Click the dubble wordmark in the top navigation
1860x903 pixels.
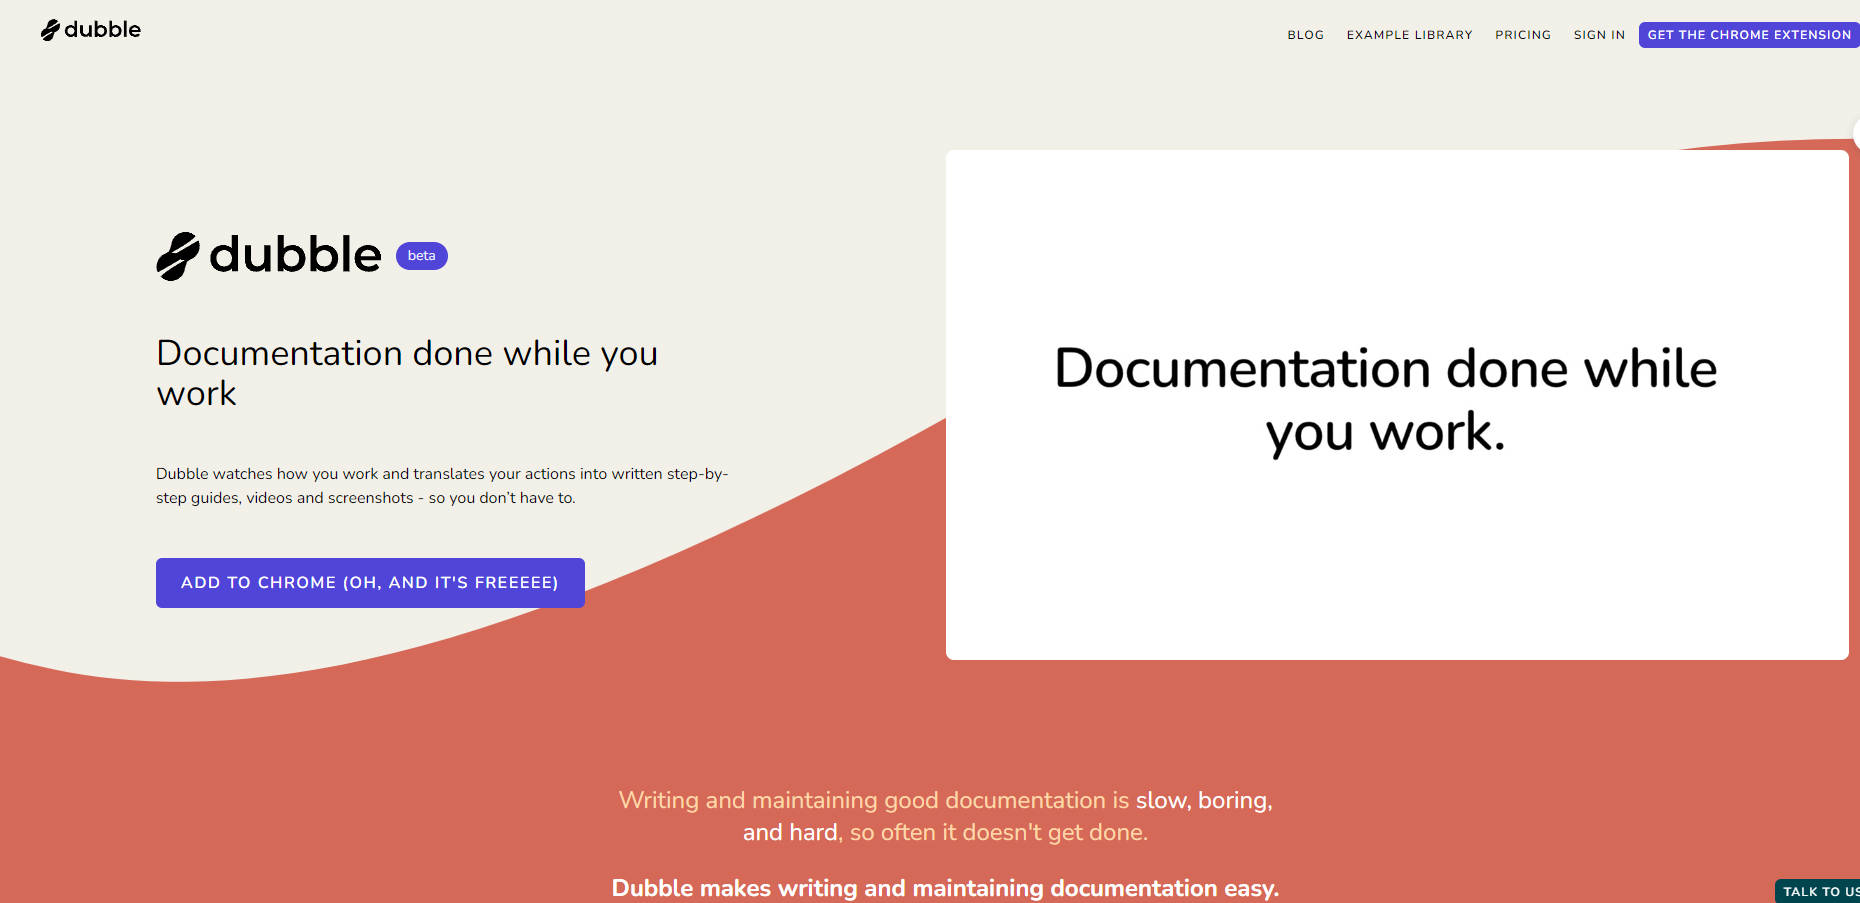pyautogui.click(x=102, y=30)
